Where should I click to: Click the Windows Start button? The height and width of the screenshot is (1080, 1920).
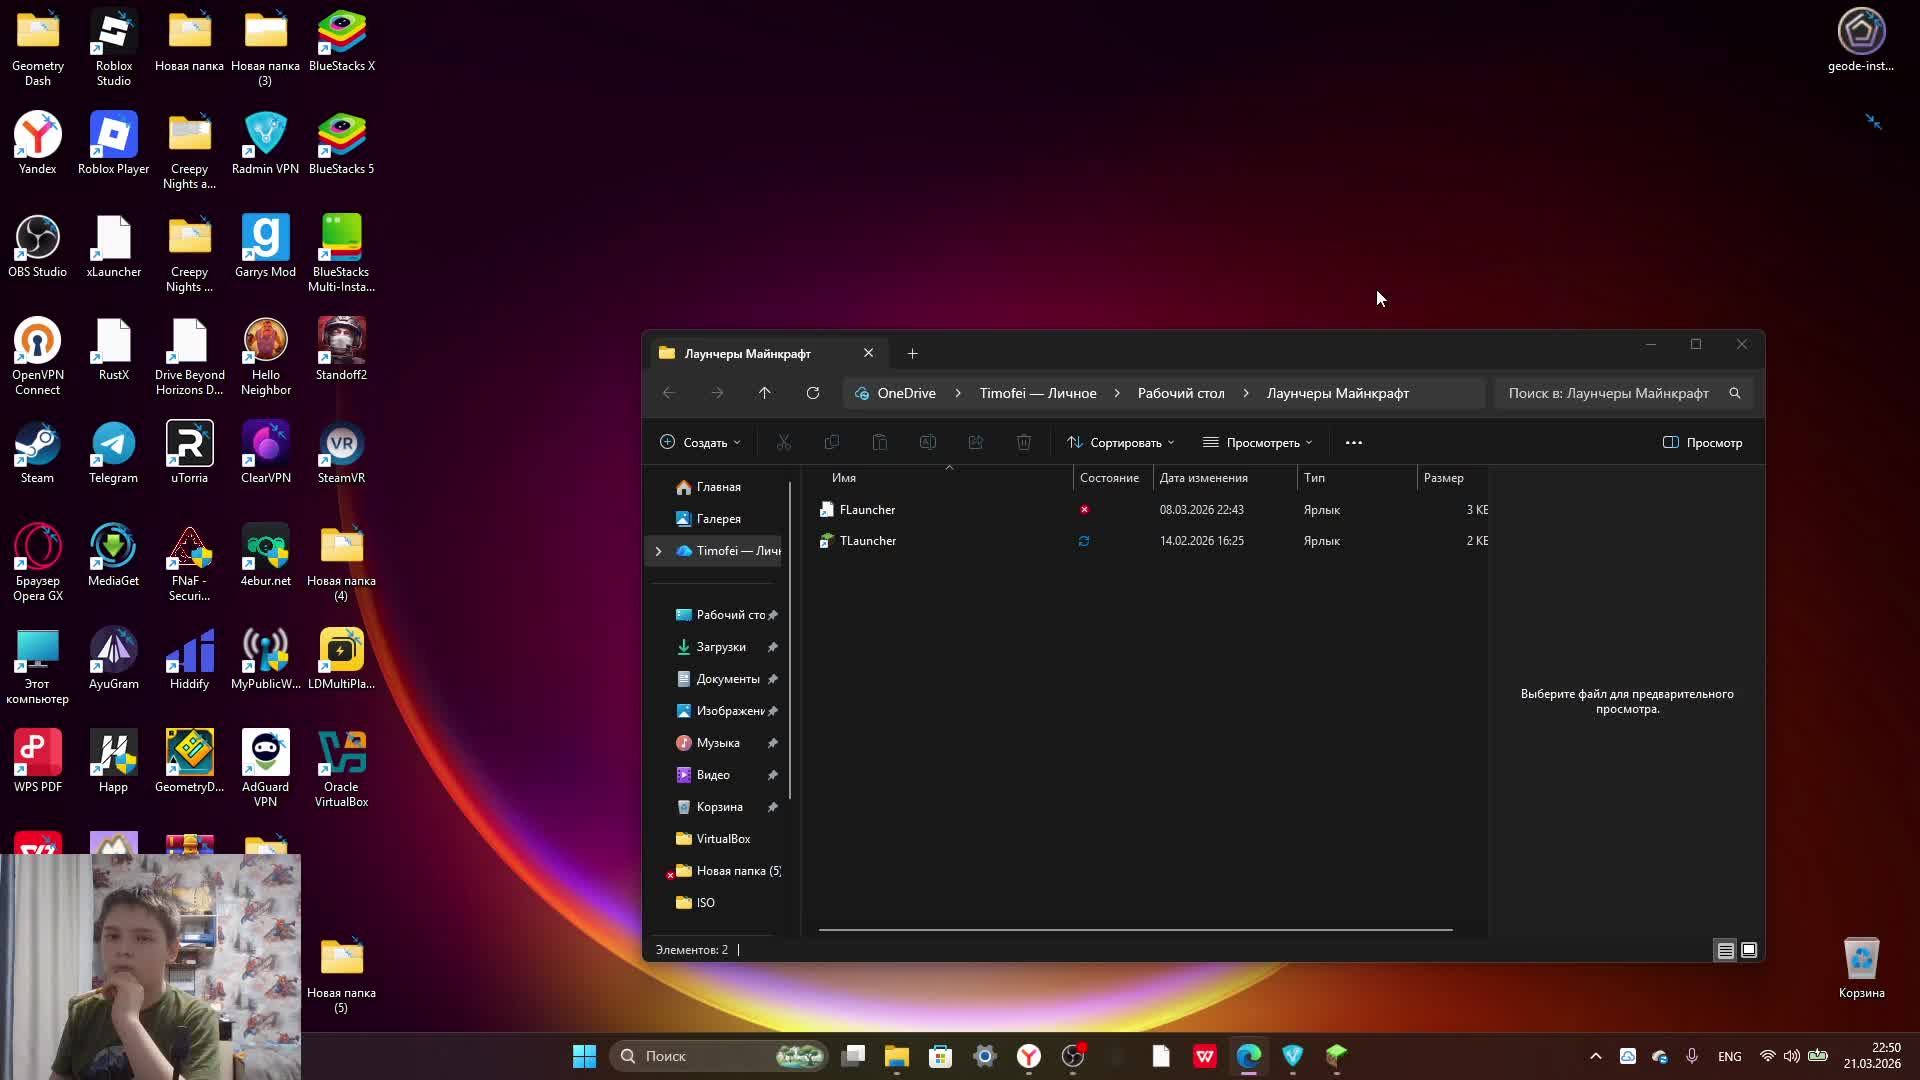[x=584, y=1056]
